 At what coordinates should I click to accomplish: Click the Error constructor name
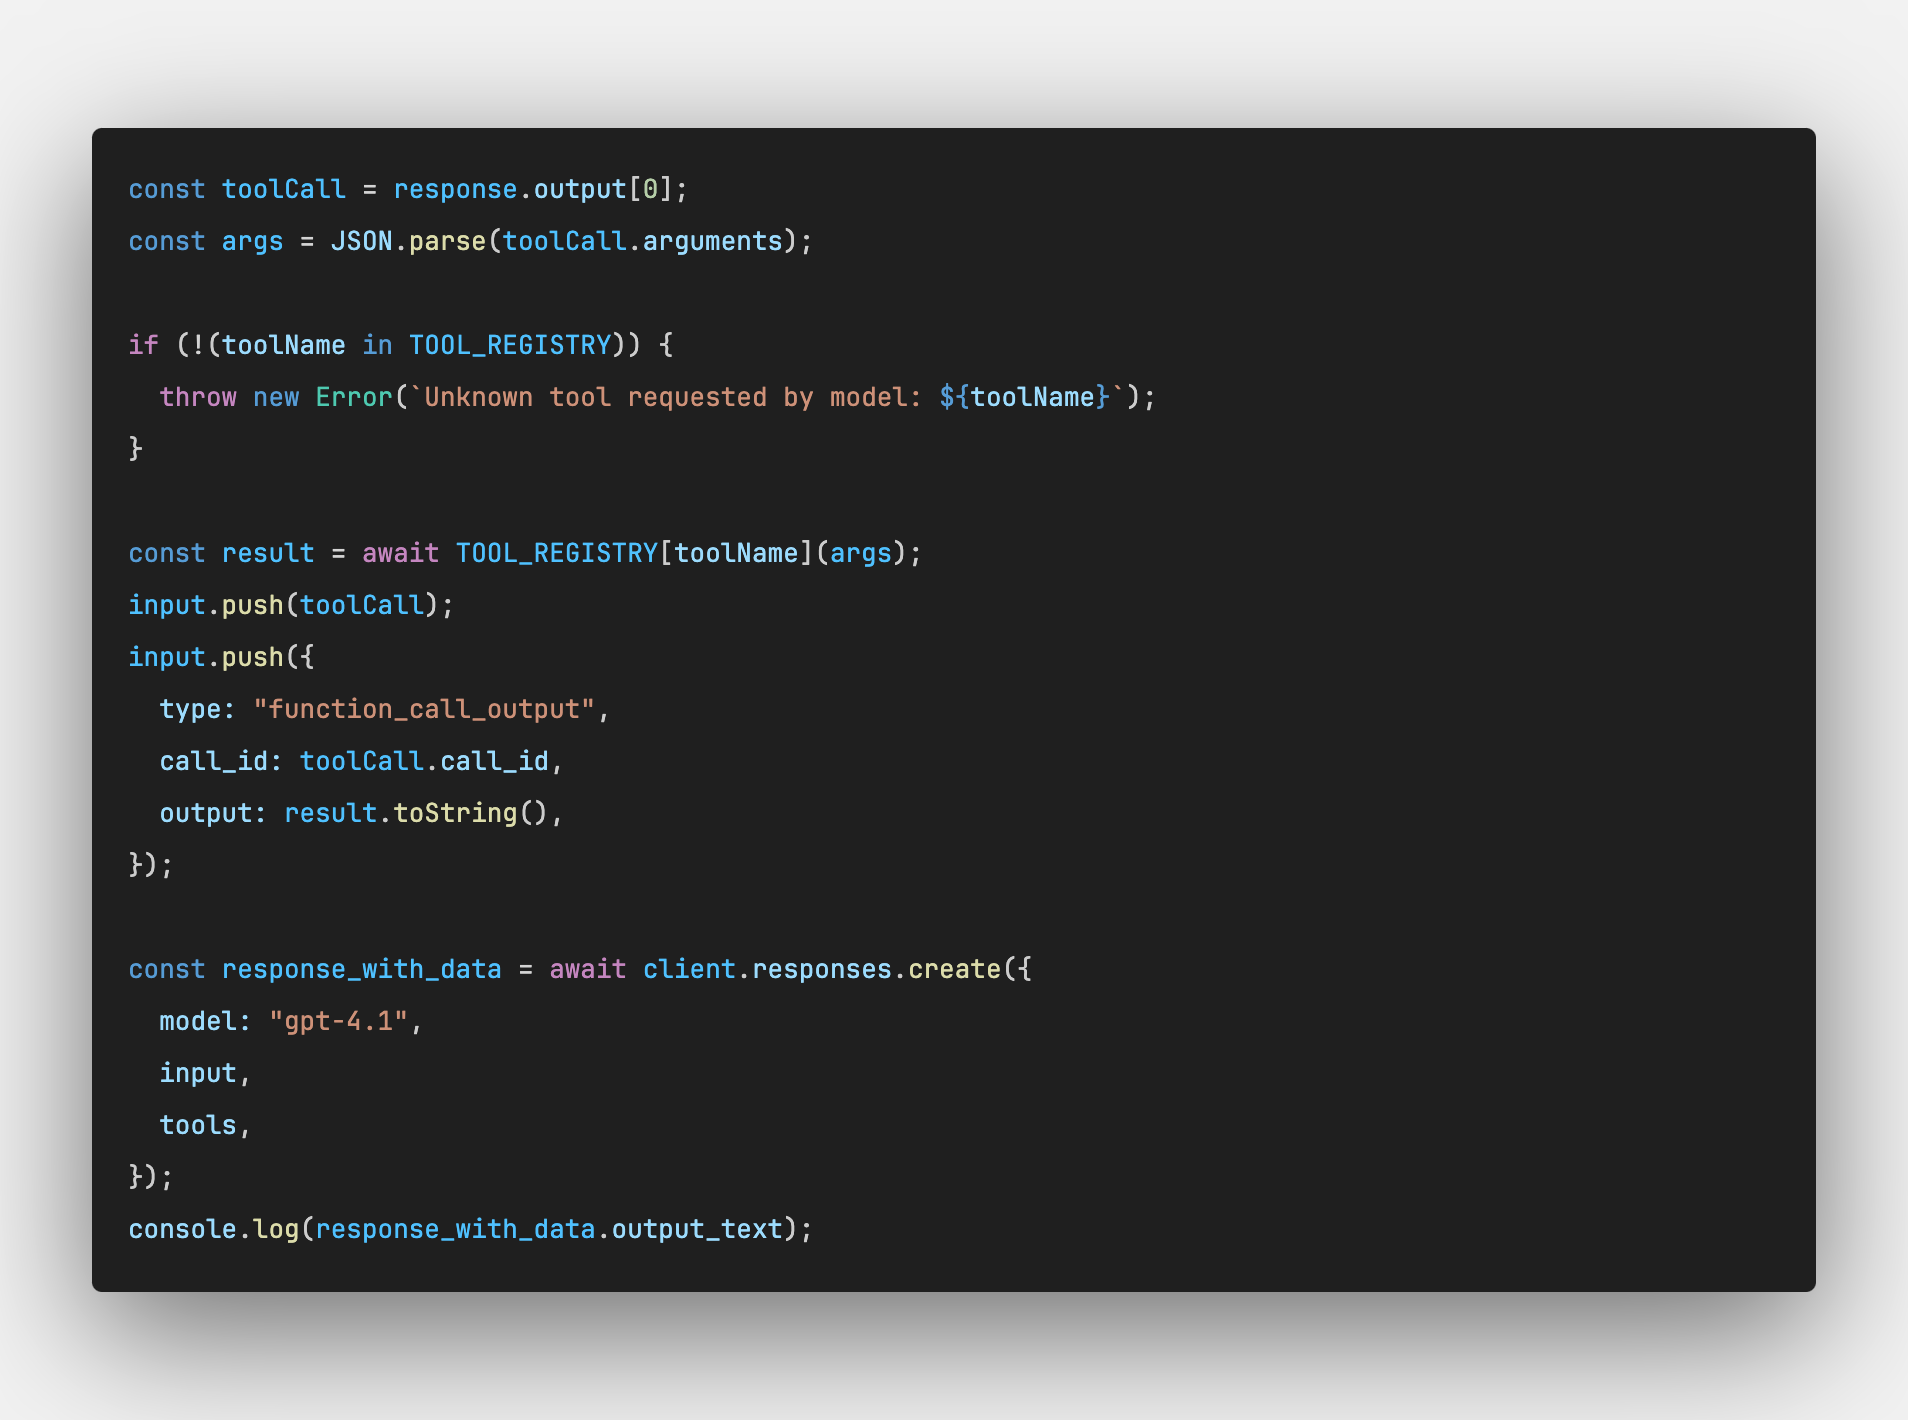354,397
